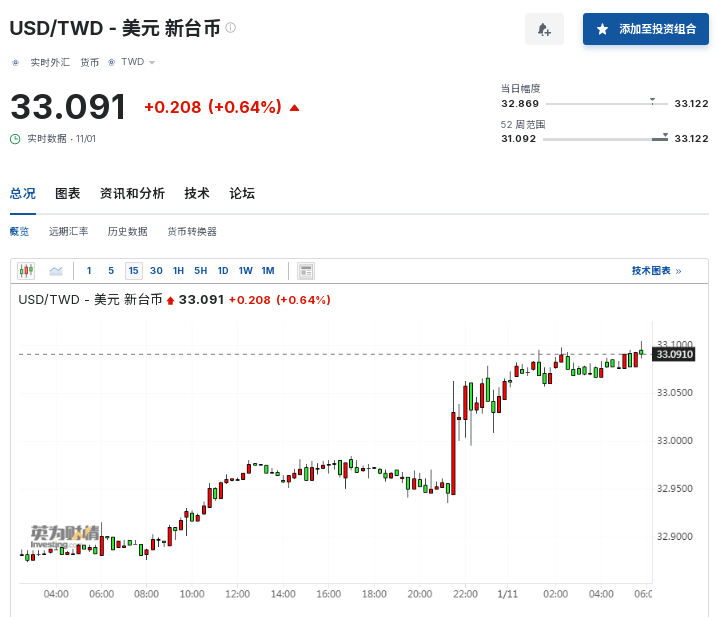This screenshot has width=717, height=617.
Task: Switch to area line chart icon
Action: tap(56, 271)
